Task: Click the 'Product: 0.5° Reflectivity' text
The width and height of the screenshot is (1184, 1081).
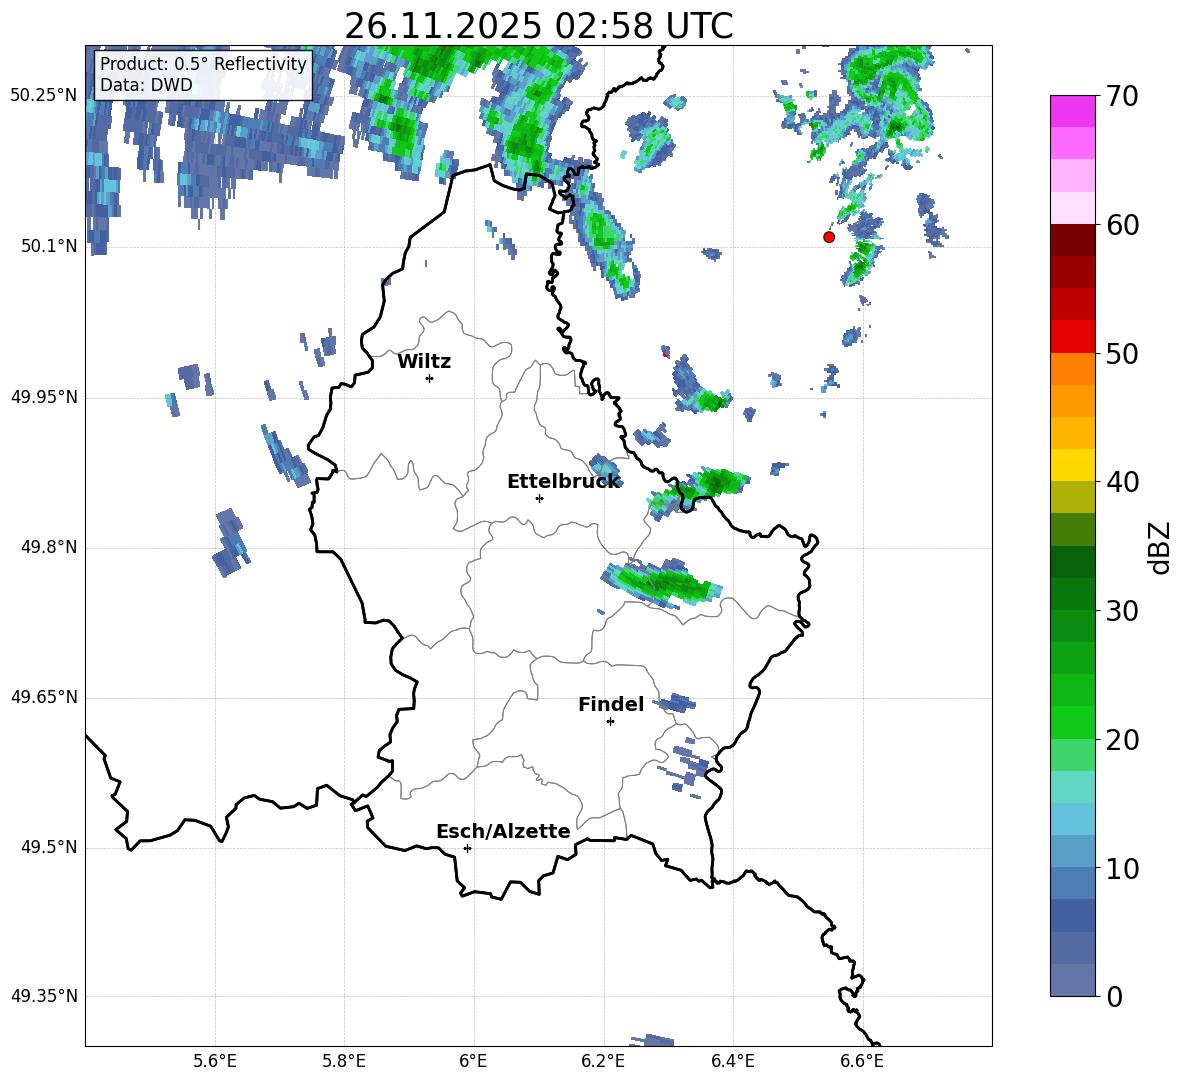Action: [203, 64]
